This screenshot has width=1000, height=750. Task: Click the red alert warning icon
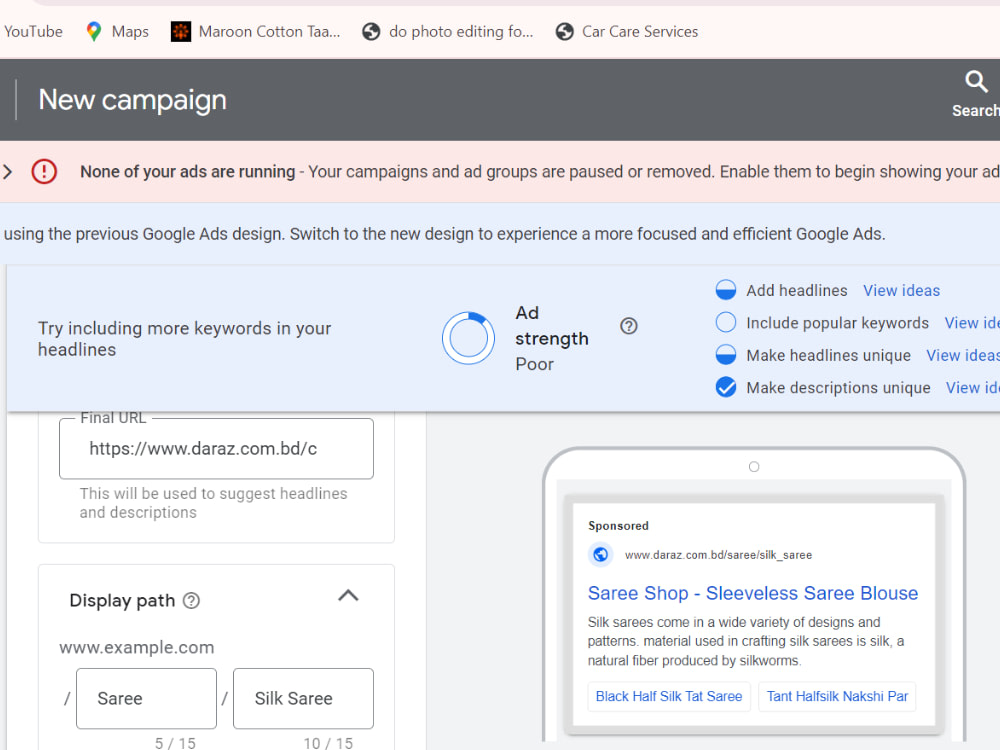(x=44, y=172)
